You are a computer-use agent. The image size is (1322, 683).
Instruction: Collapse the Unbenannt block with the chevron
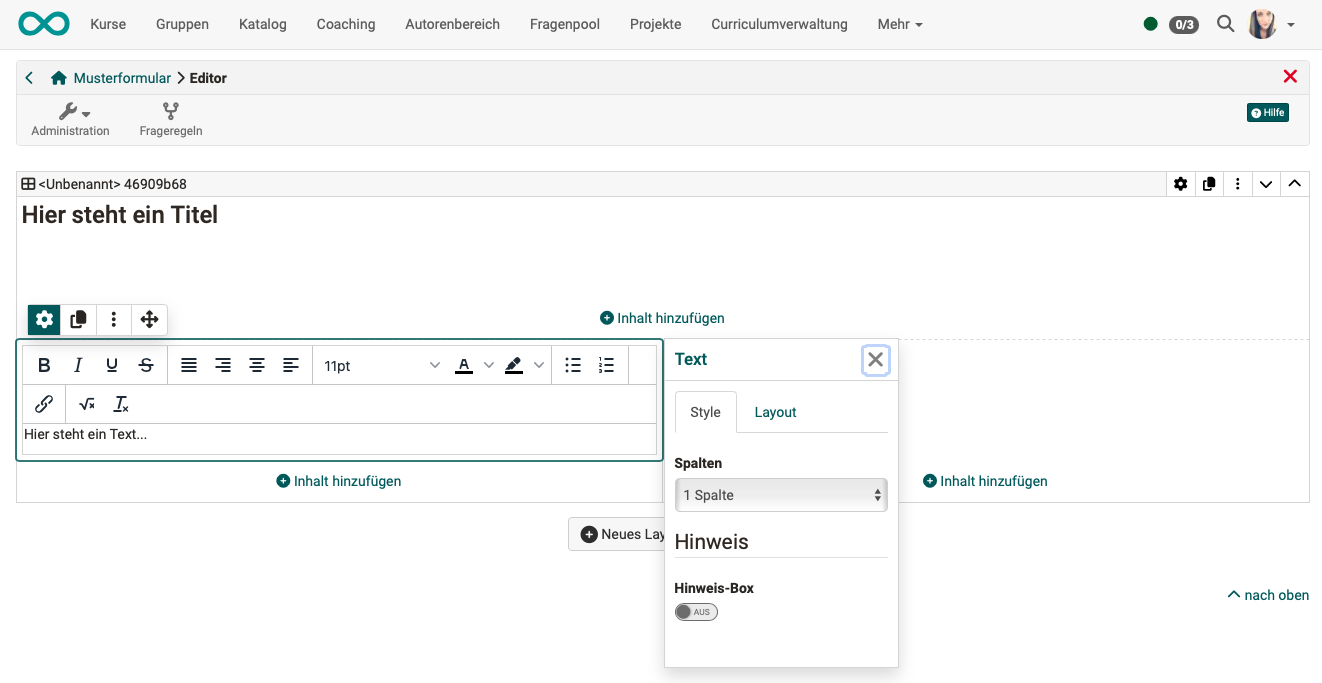1266,184
